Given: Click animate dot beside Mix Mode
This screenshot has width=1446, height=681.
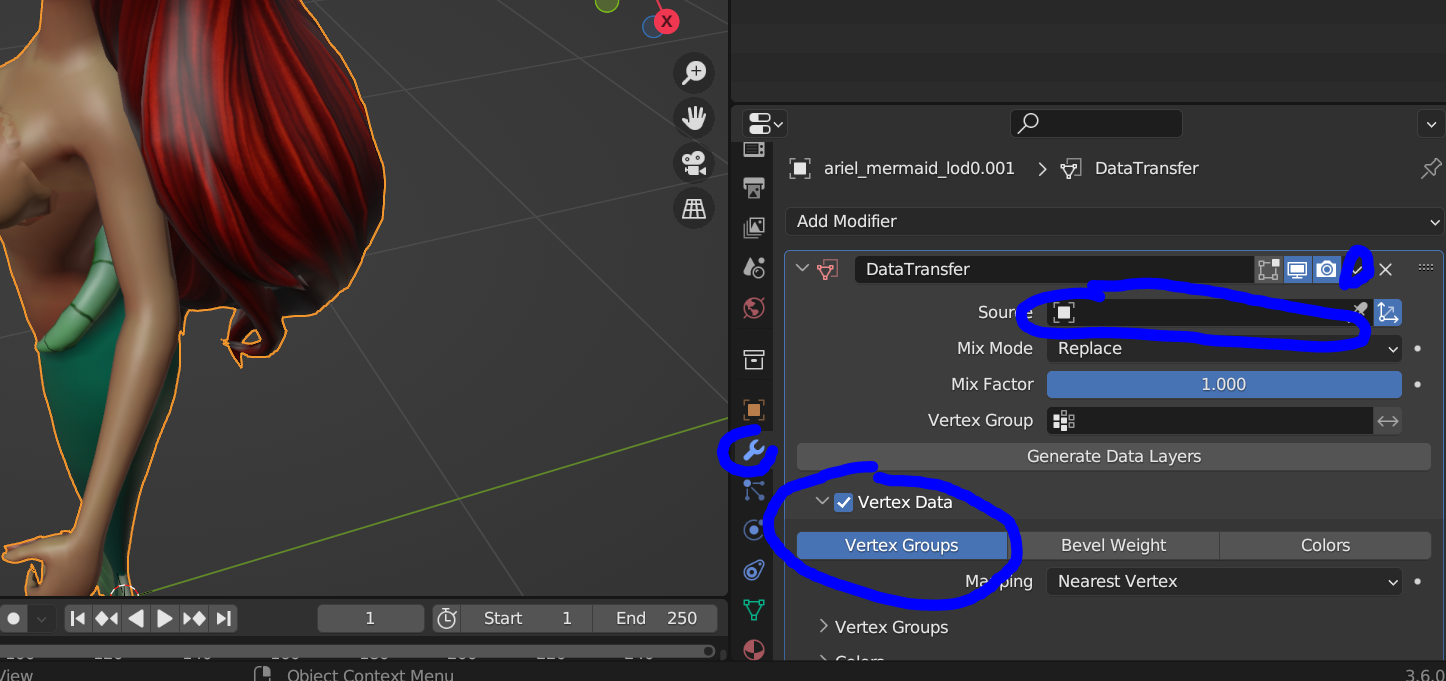Looking at the screenshot, I should tap(1418, 349).
